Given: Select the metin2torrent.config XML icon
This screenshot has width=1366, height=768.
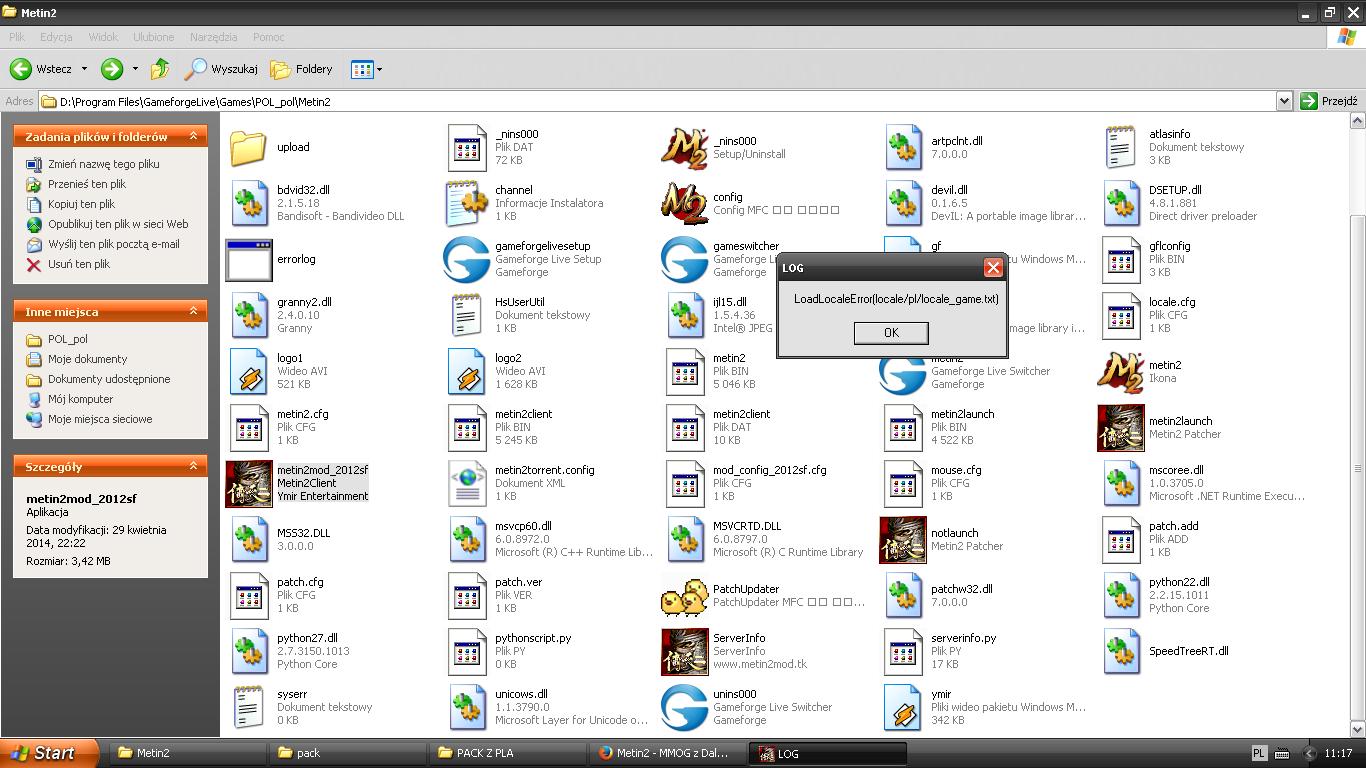Looking at the screenshot, I should (x=467, y=483).
